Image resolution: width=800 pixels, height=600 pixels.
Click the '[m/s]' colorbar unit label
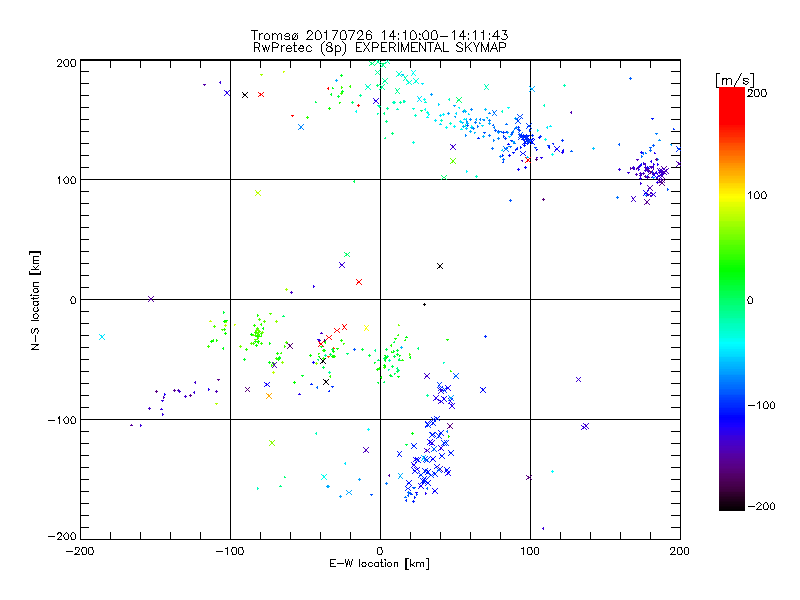734,80
